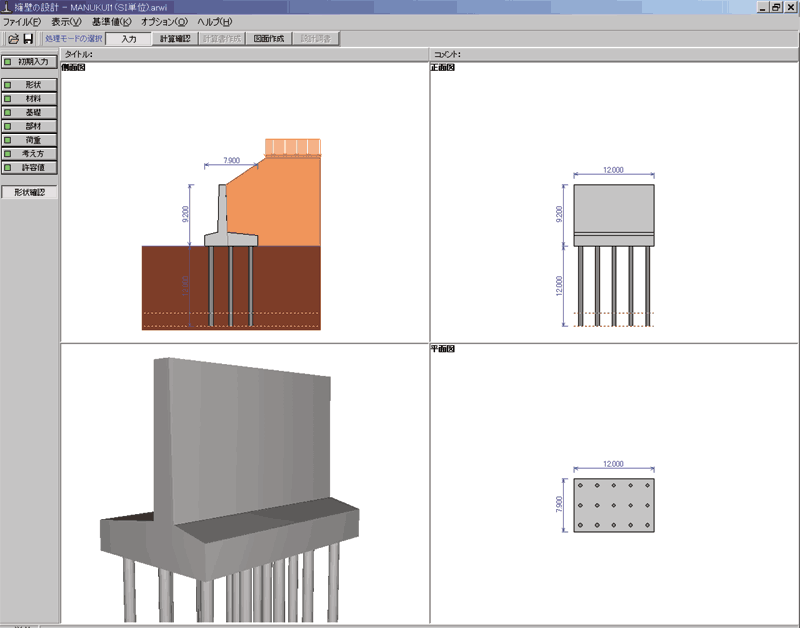Image resolution: width=800 pixels, height=628 pixels.
Task: Click the 初期入力 button
Action: coord(29,61)
